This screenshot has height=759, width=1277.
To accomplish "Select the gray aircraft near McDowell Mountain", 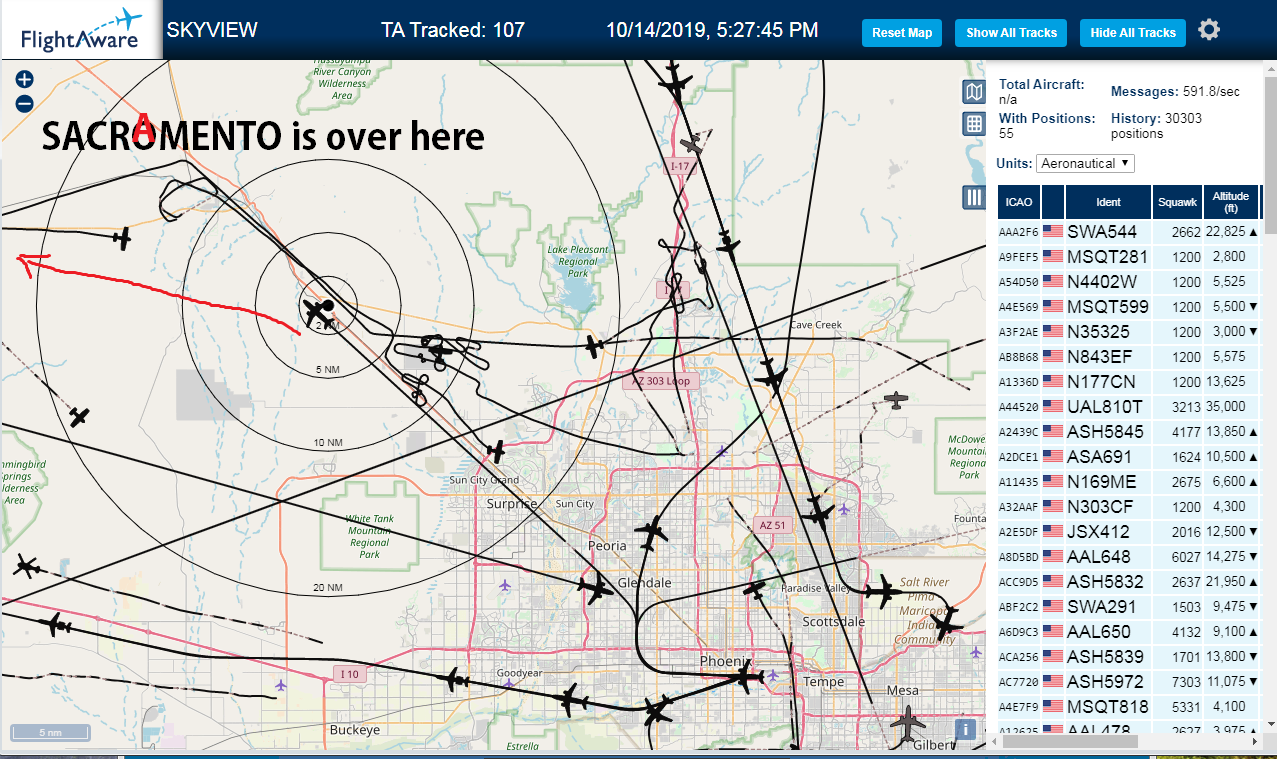I will [x=898, y=401].
